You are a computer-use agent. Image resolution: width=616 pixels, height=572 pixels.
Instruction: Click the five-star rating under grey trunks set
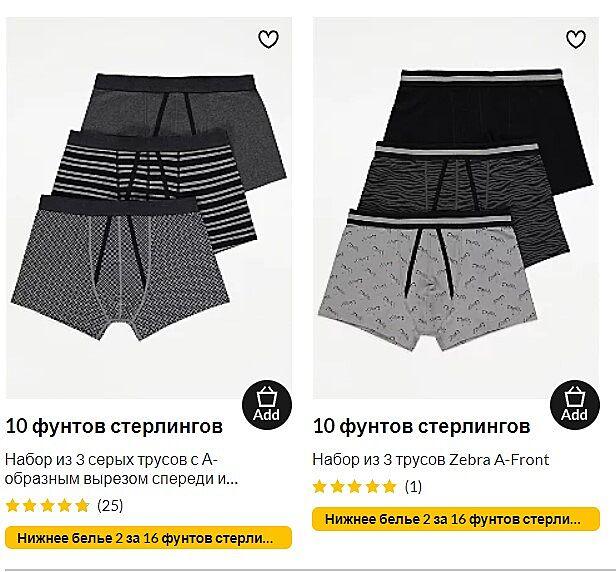point(48,505)
